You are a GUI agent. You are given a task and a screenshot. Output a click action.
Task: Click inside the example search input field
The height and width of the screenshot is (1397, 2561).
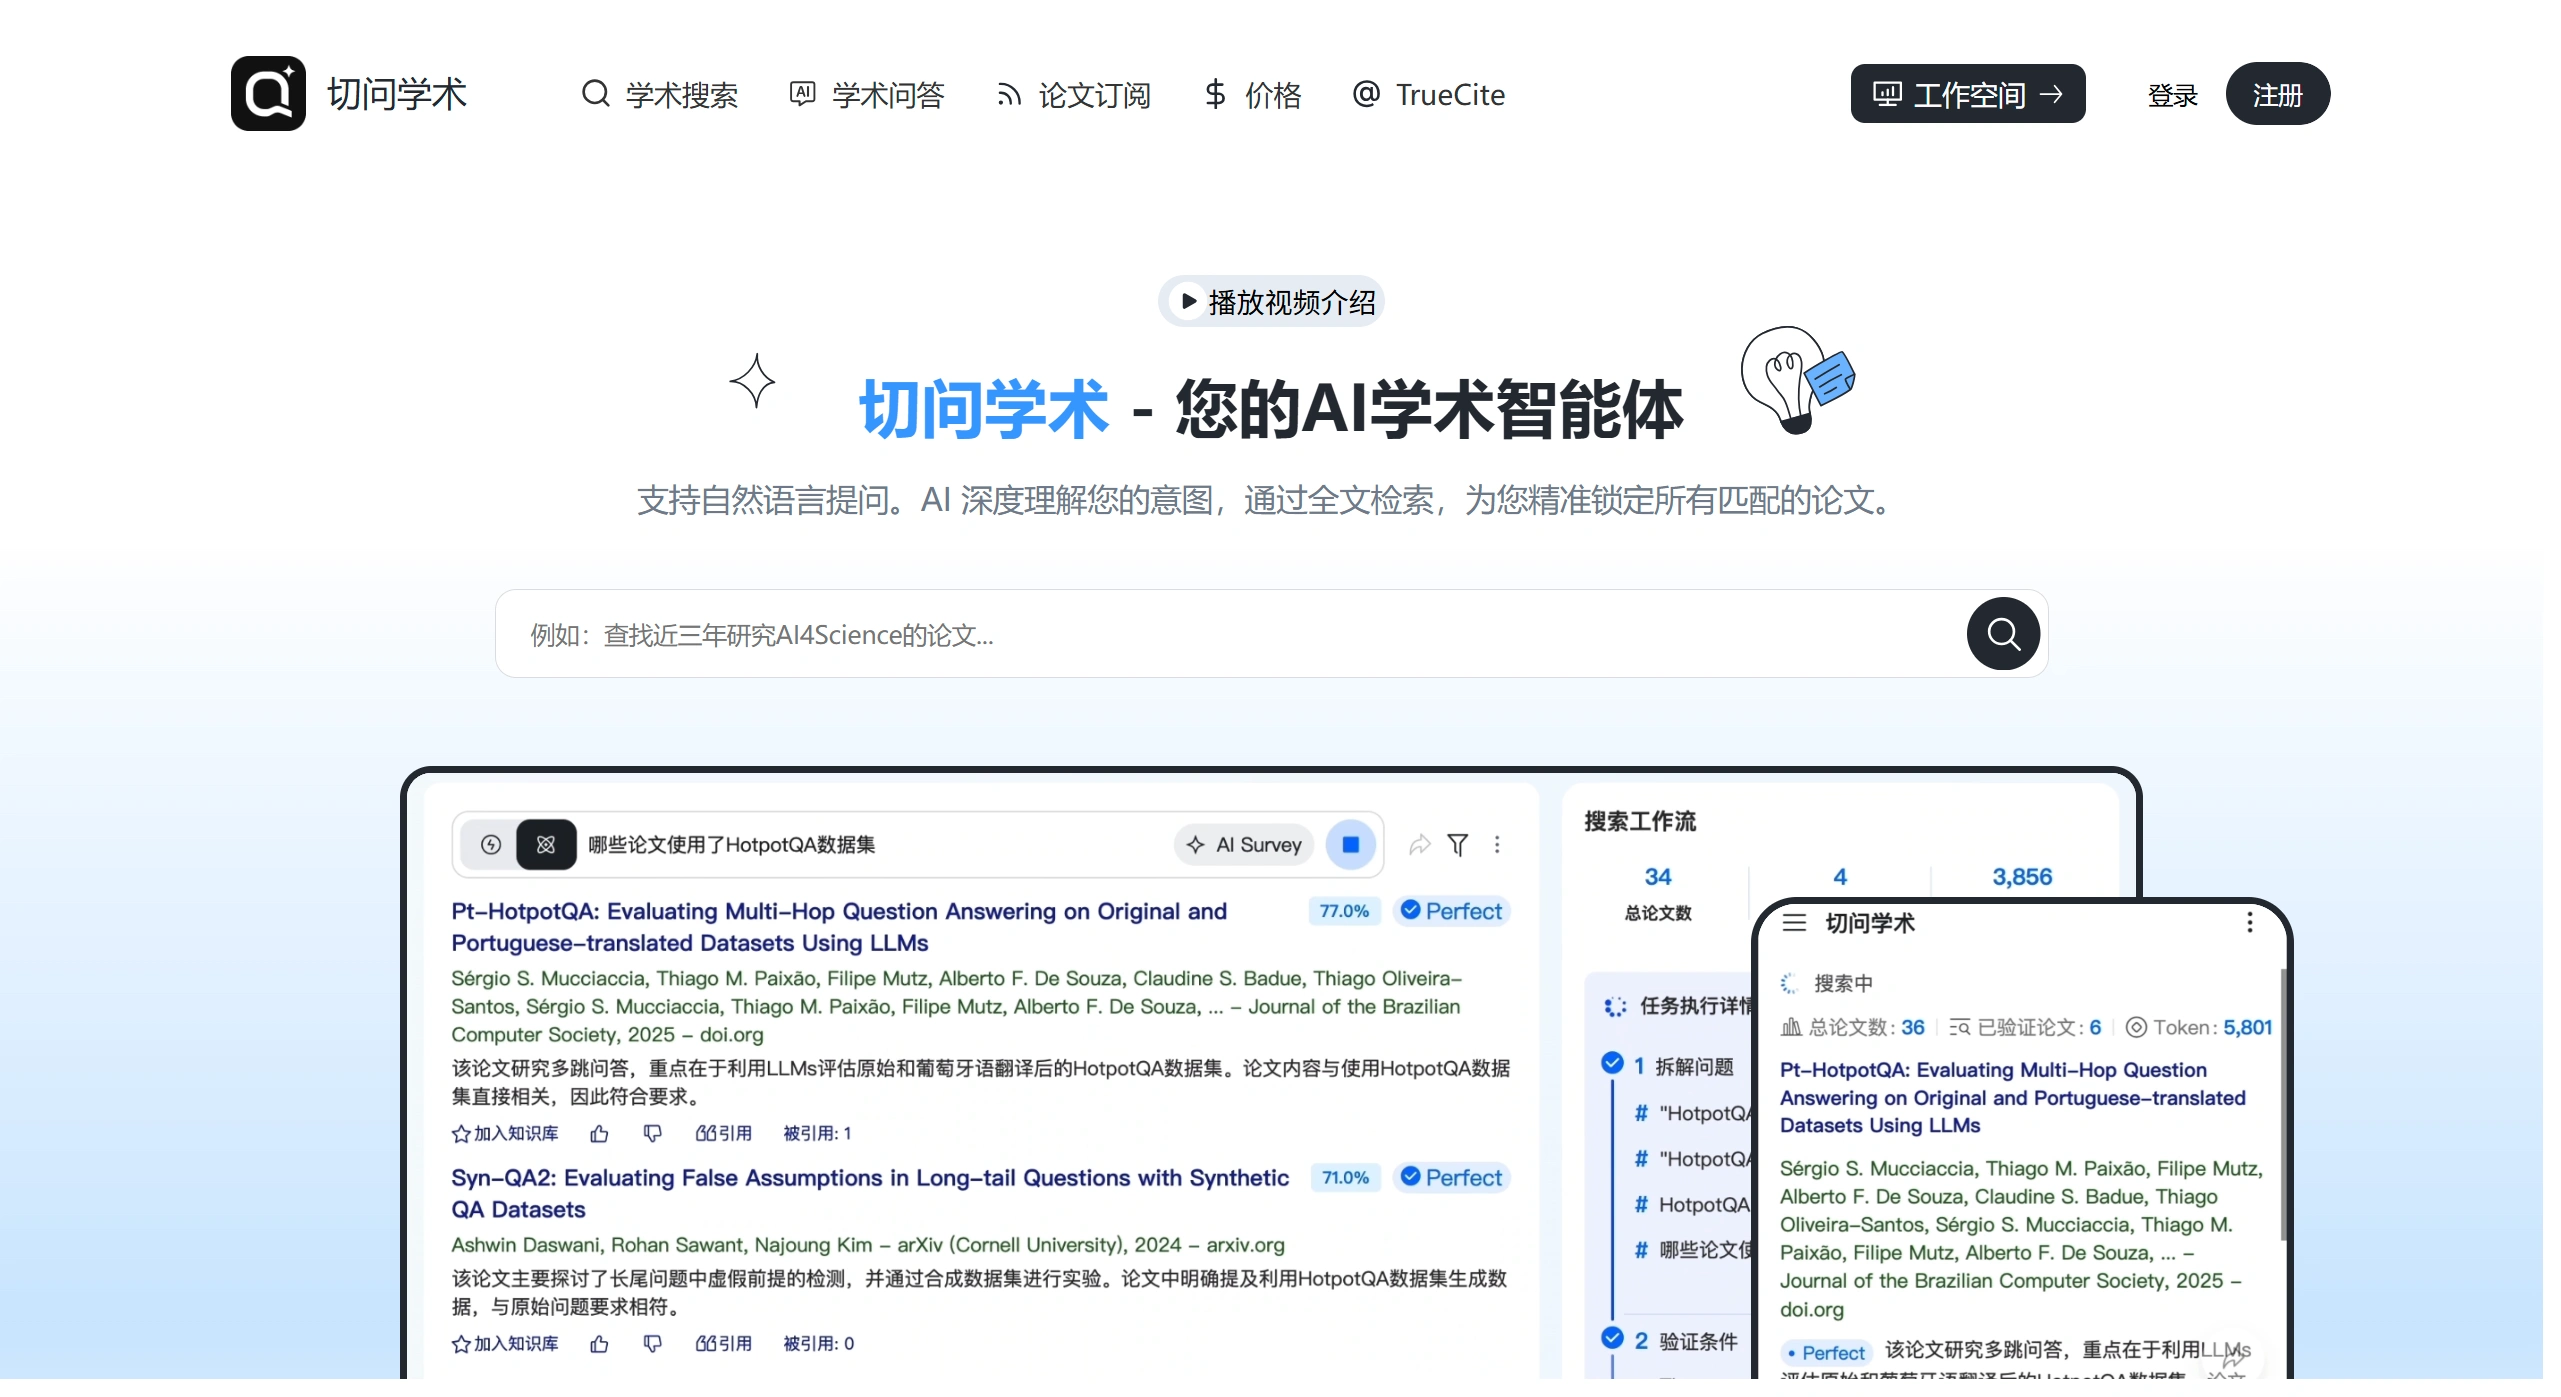(x=1100, y=634)
